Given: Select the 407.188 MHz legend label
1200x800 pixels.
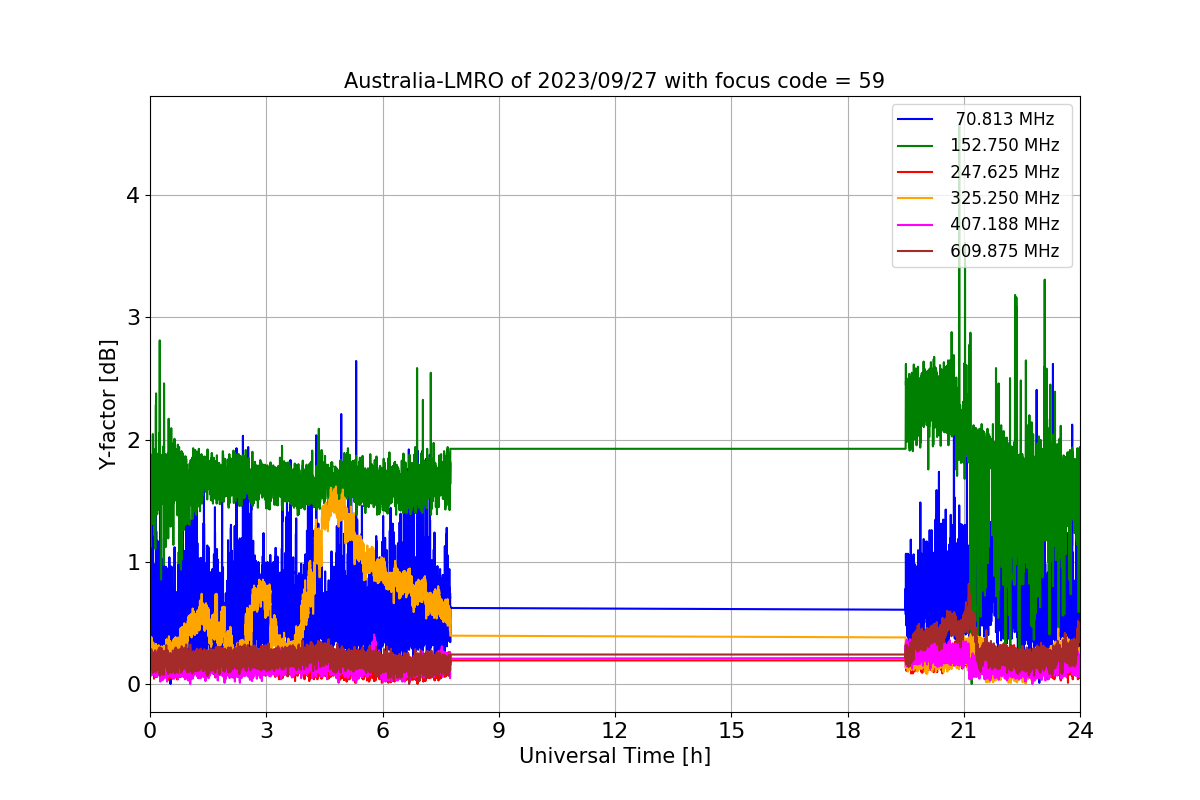Looking at the screenshot, I should tap(1005, 224).
